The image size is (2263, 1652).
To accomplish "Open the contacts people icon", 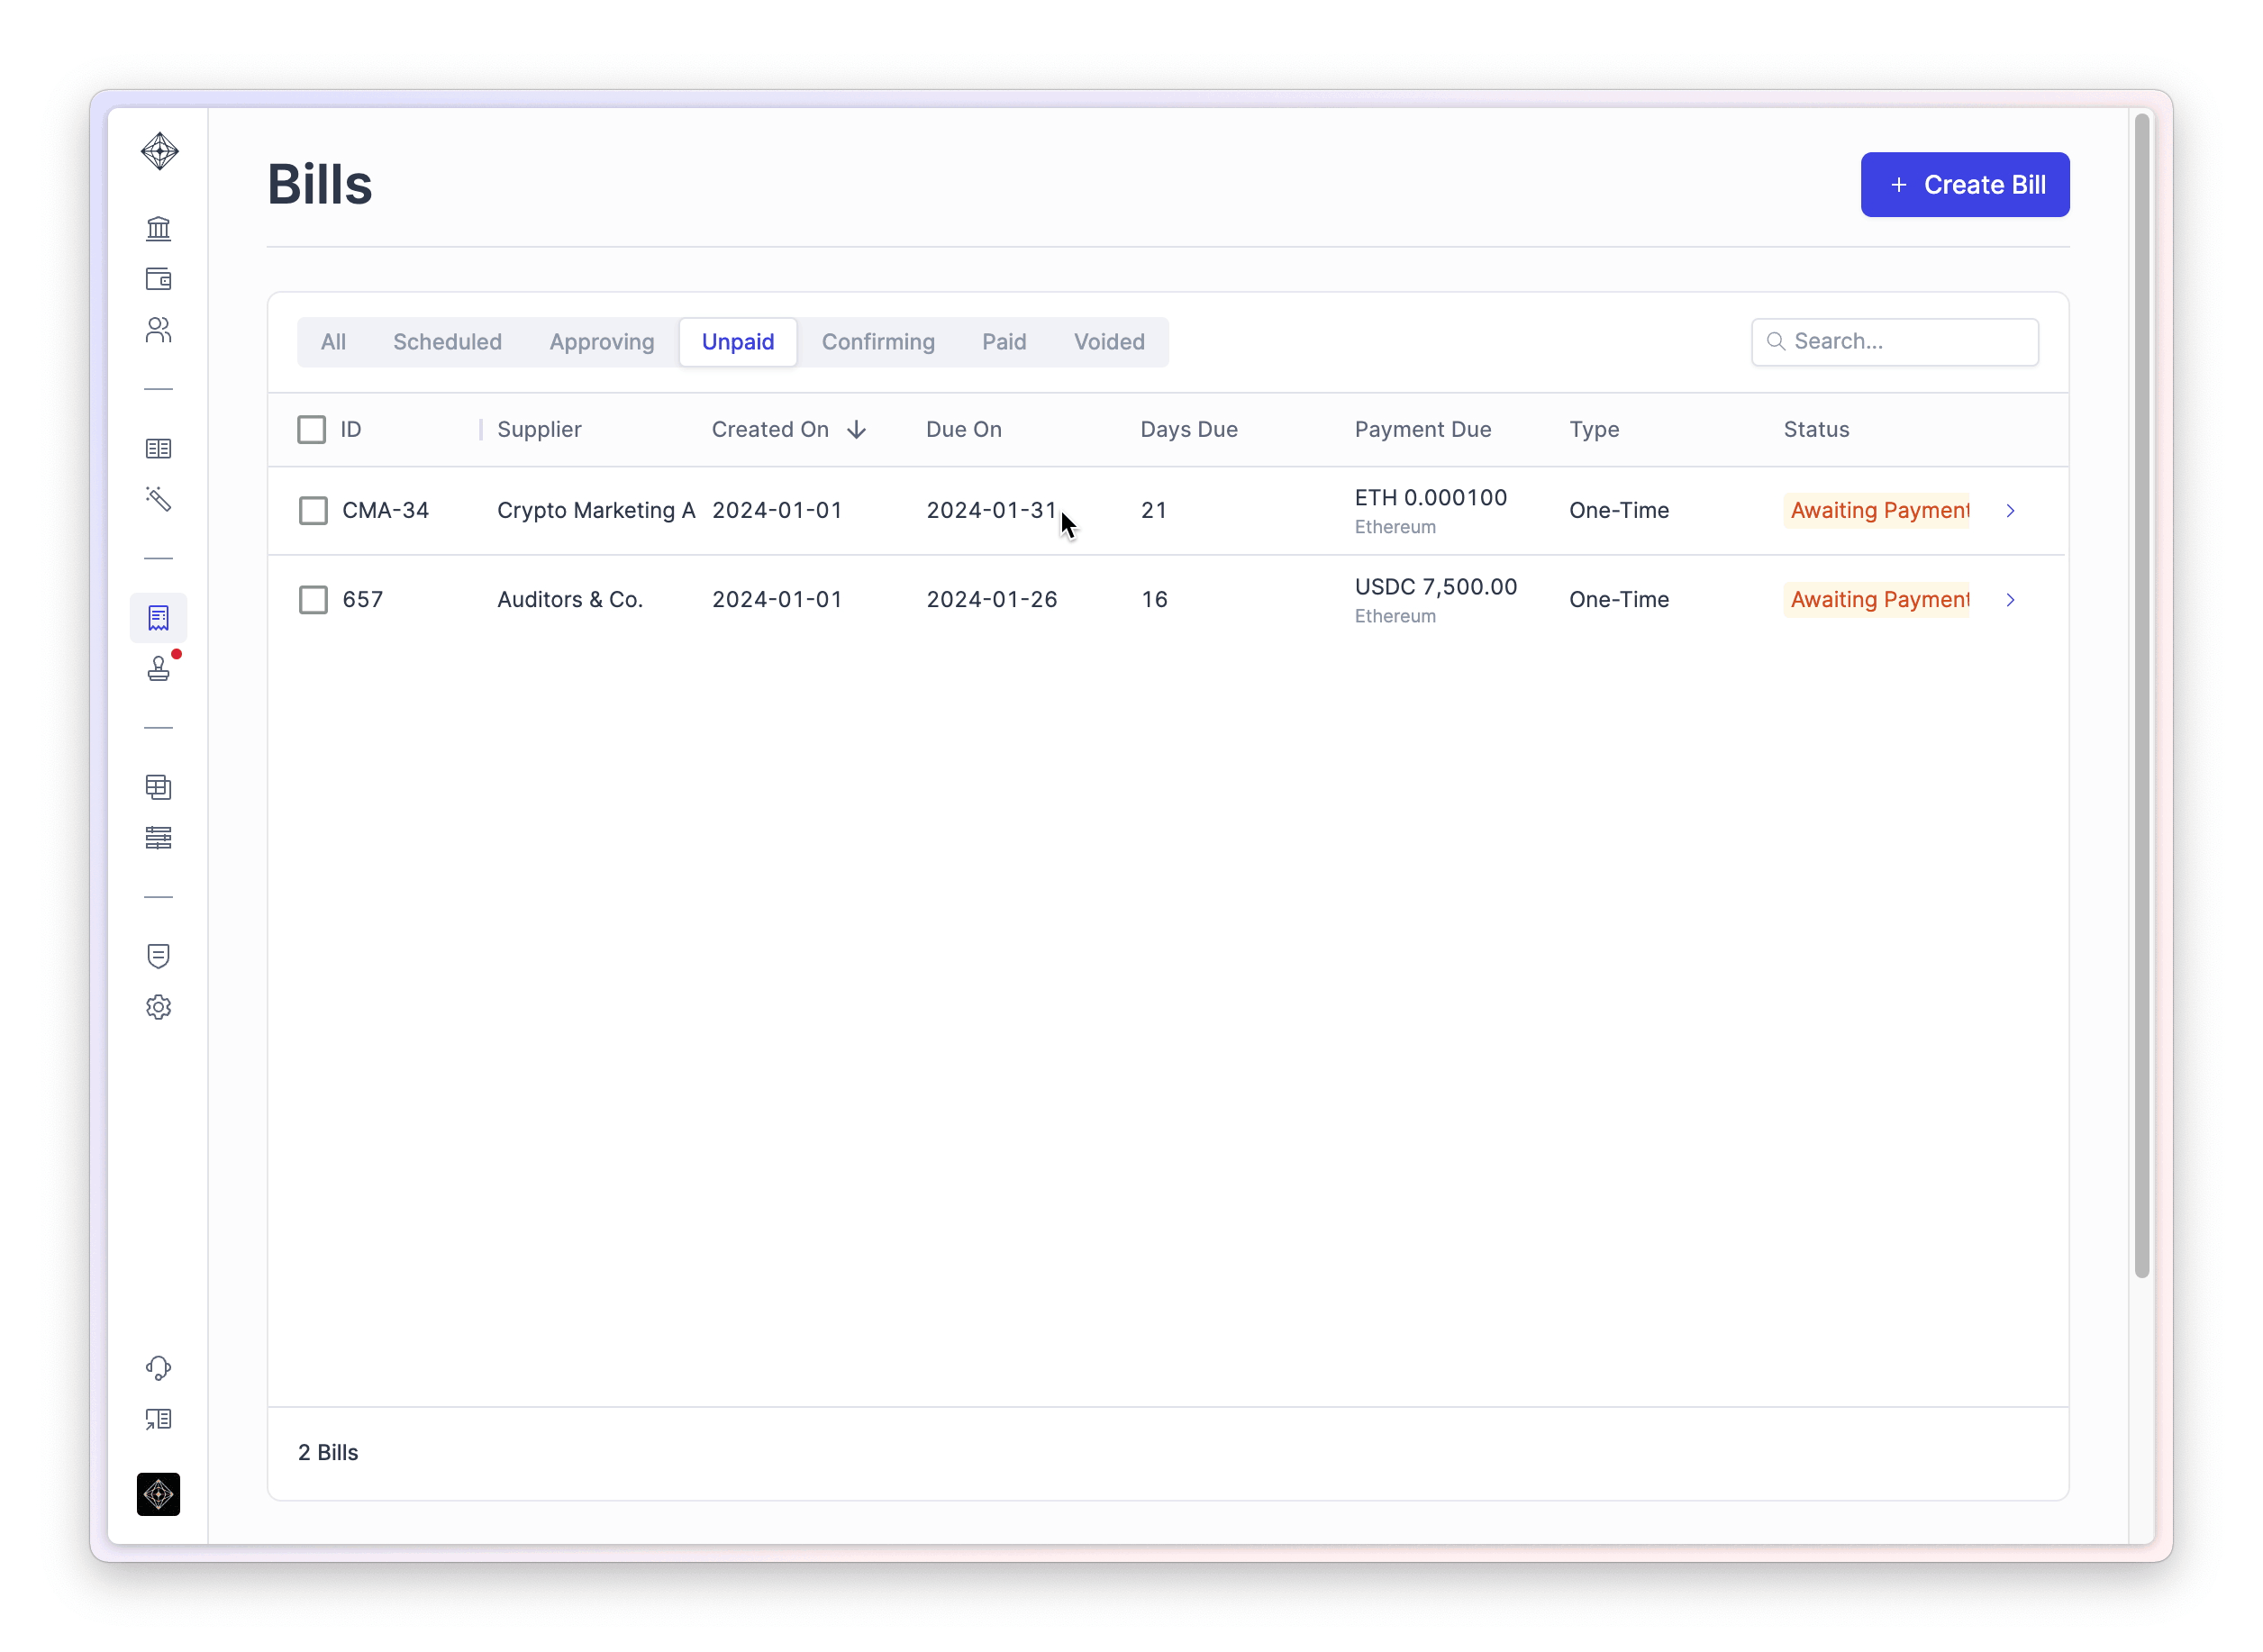I will coord(158,330).
